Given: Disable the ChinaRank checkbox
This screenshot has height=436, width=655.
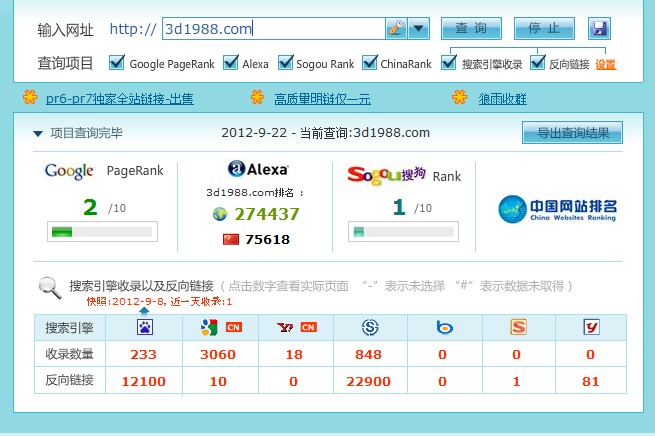Looking at the screenshot, I should [369, 63].
